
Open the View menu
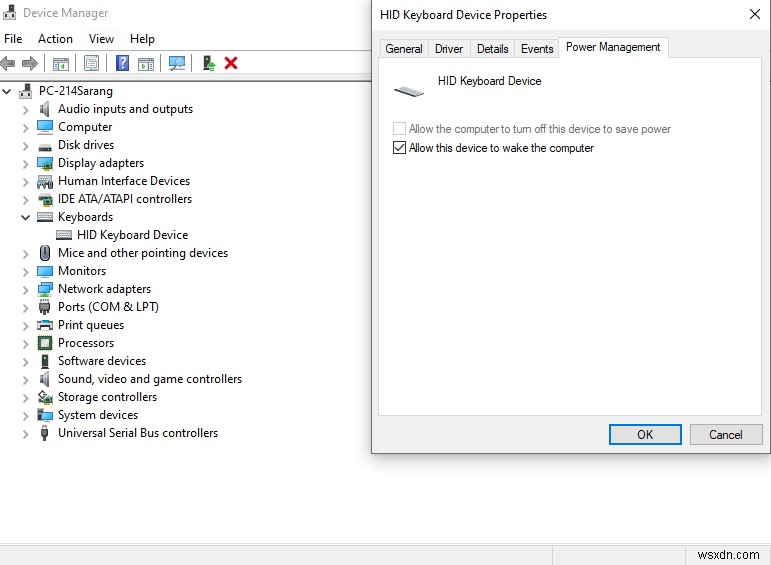pos(101,39)
